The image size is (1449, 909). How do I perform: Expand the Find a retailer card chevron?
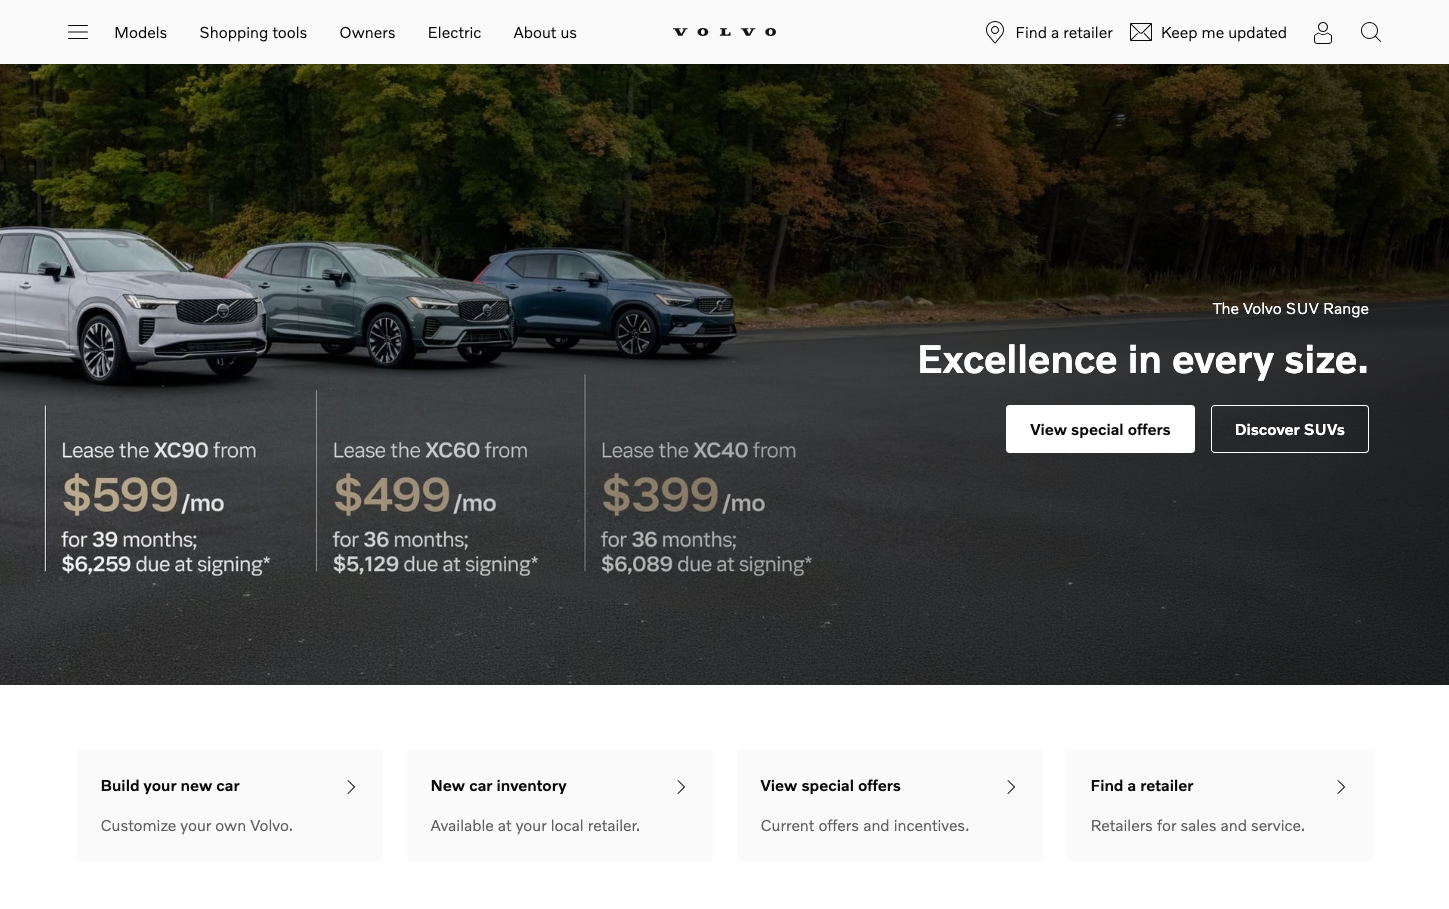(x=1341, y=787)
